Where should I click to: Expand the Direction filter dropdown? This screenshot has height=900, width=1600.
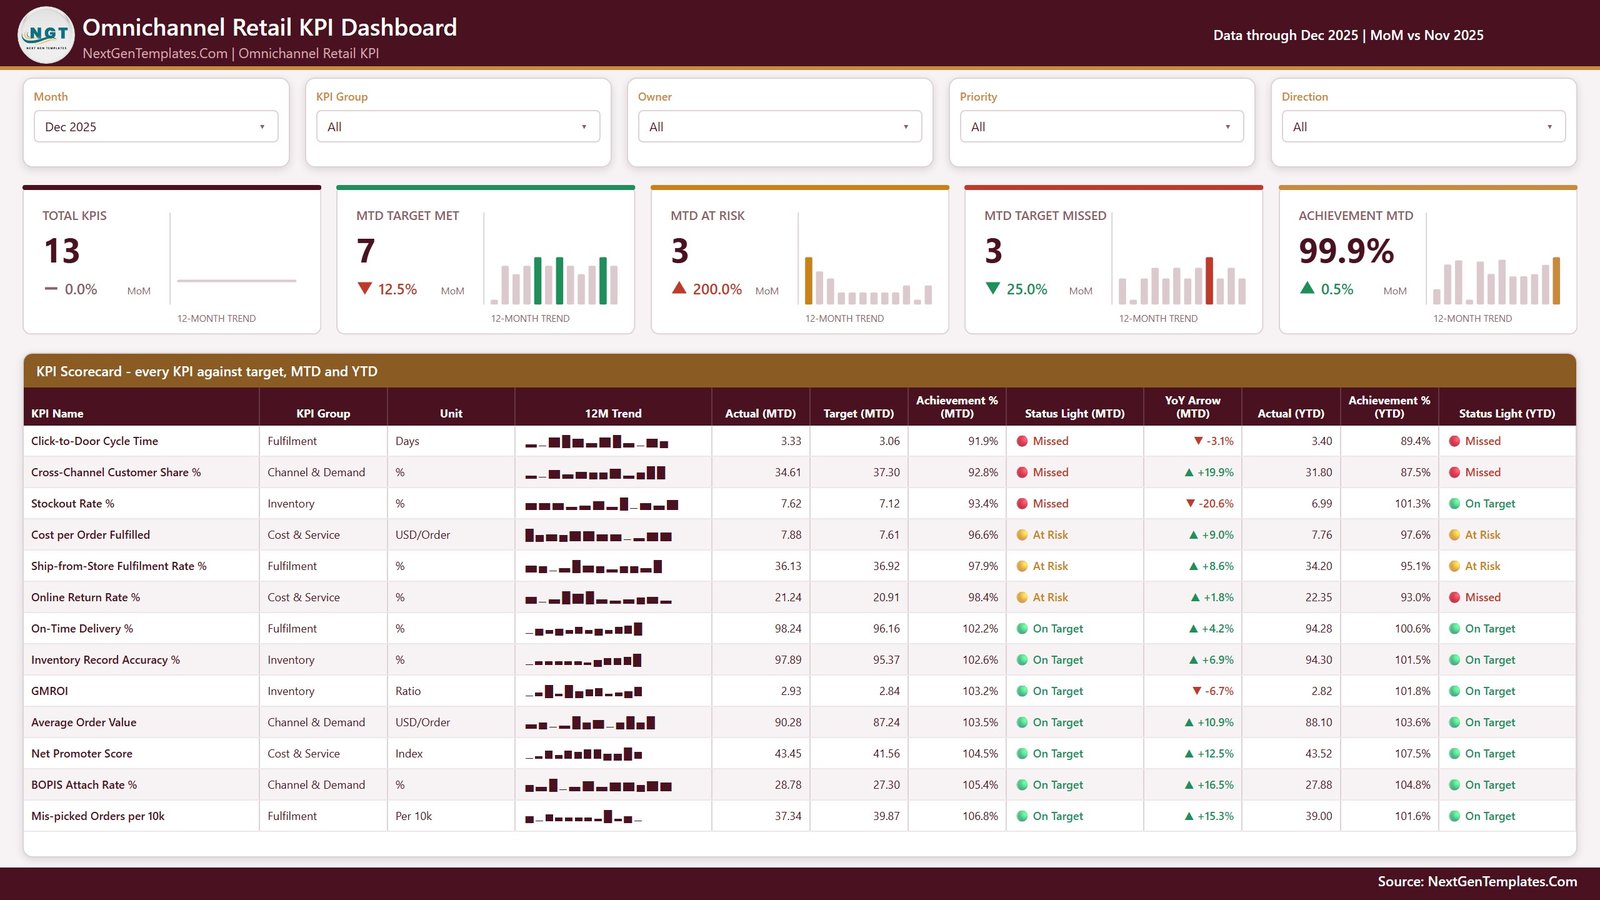(x=1424, y=127)
